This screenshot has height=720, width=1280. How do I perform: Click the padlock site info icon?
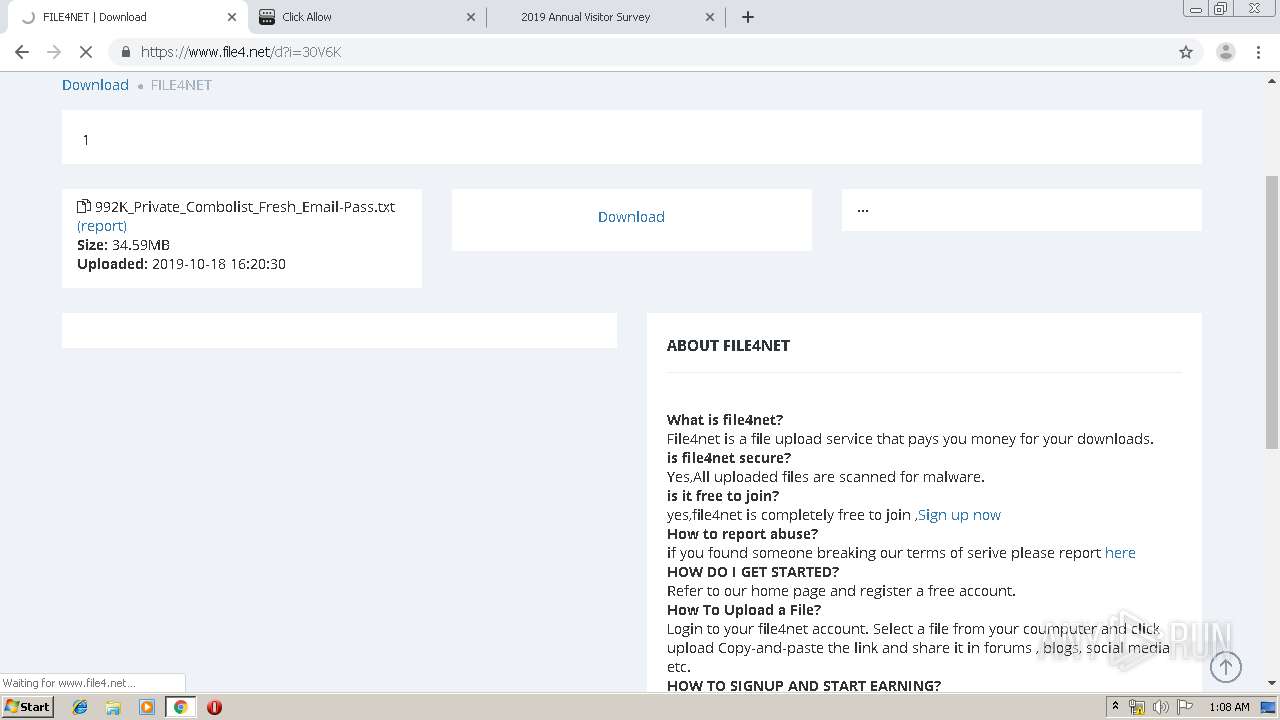click(x=125, y=52)
